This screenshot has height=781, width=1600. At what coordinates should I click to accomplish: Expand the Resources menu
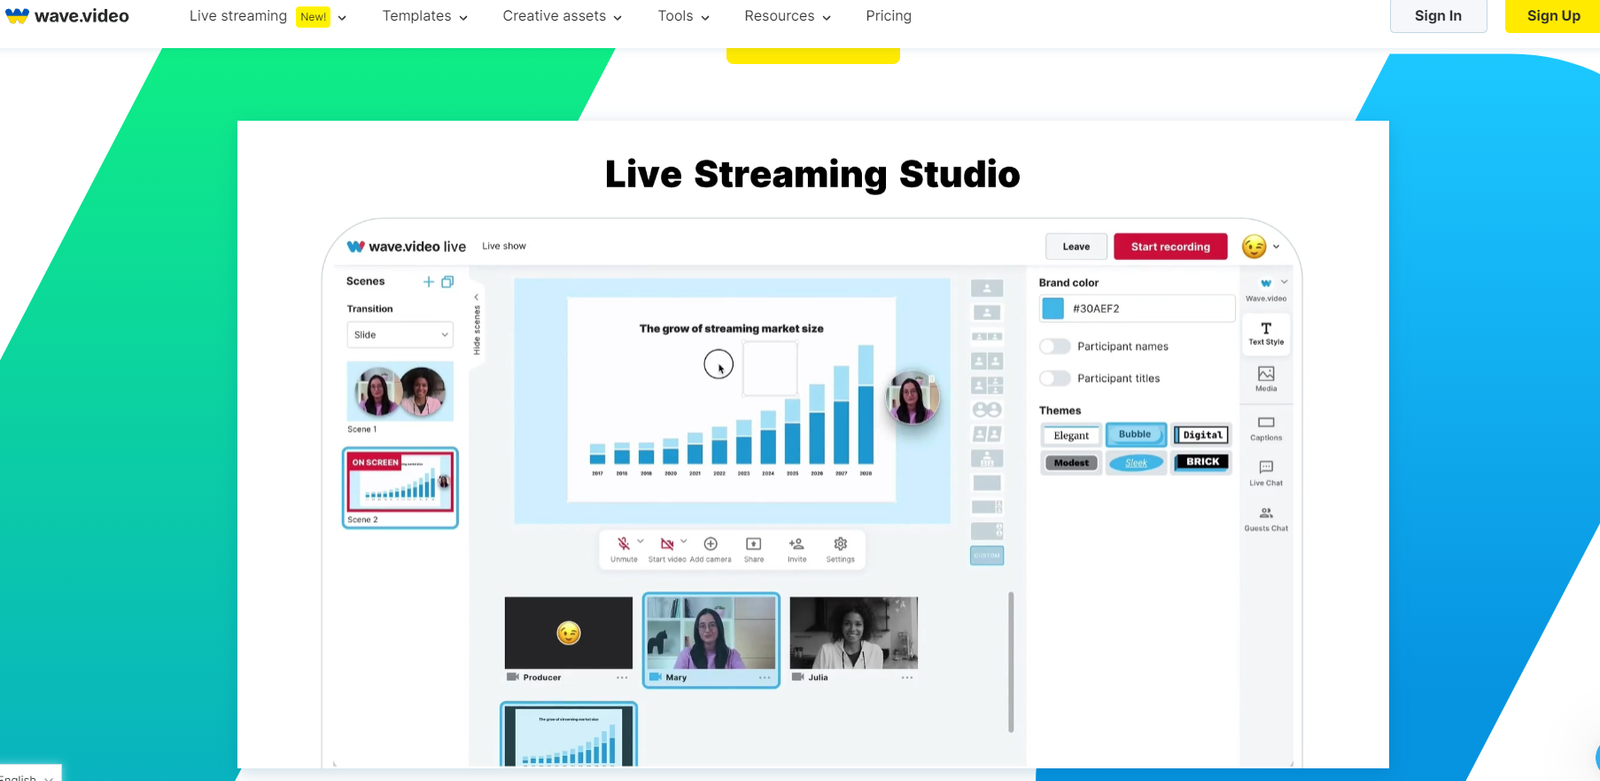tap(788, 16)
